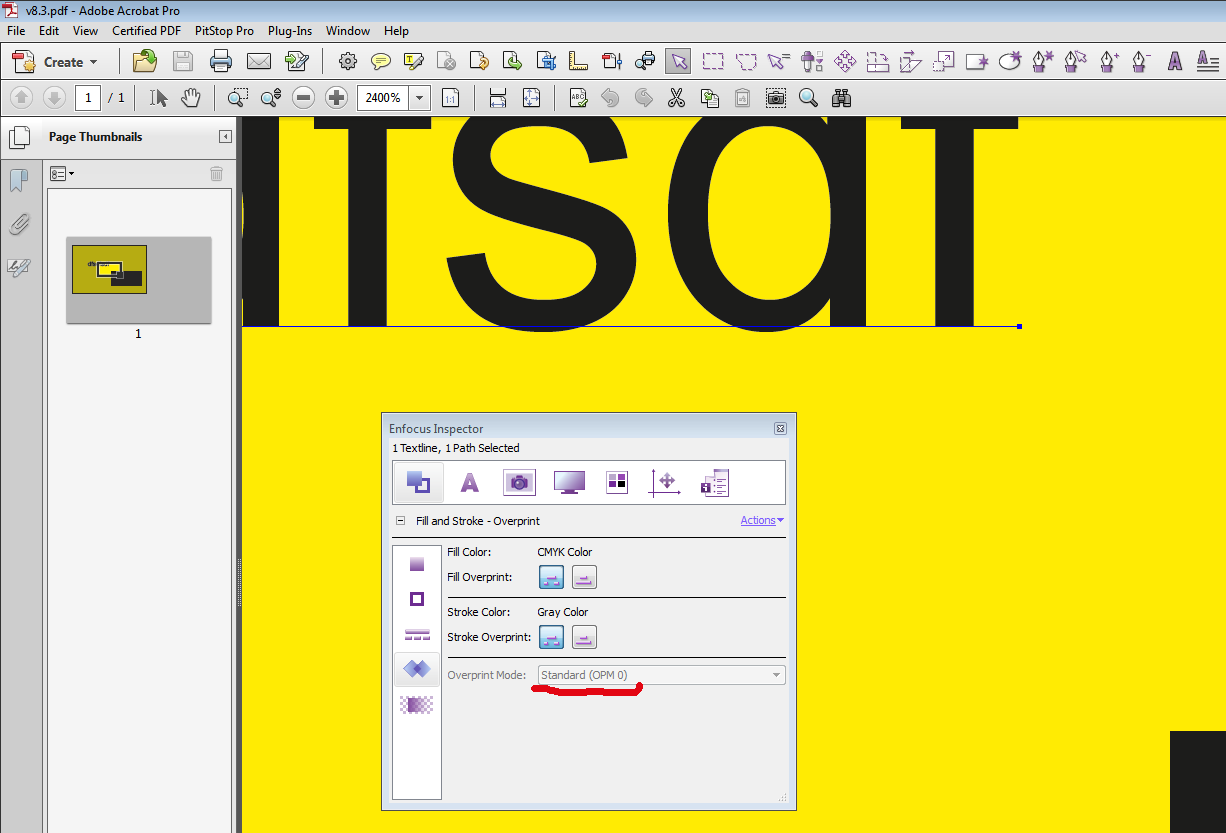Screen dimensions: 1226x833
Task: Switch to Inspector Image camera category
Action: [519, 483]
